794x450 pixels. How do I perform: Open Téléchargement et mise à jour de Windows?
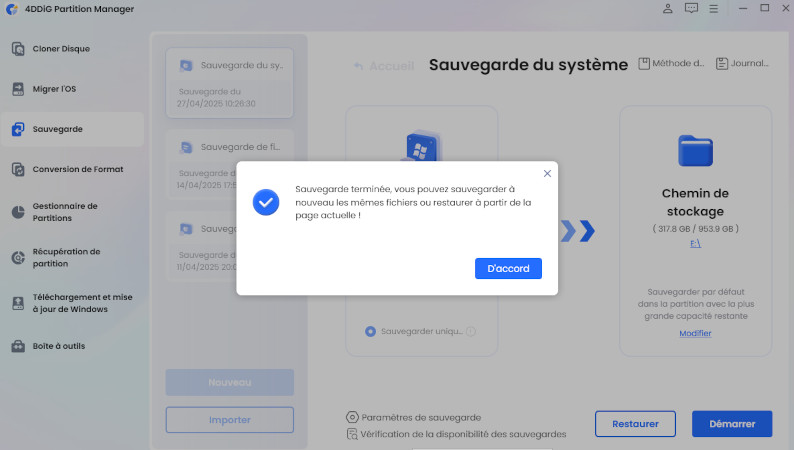pos(72,303)
